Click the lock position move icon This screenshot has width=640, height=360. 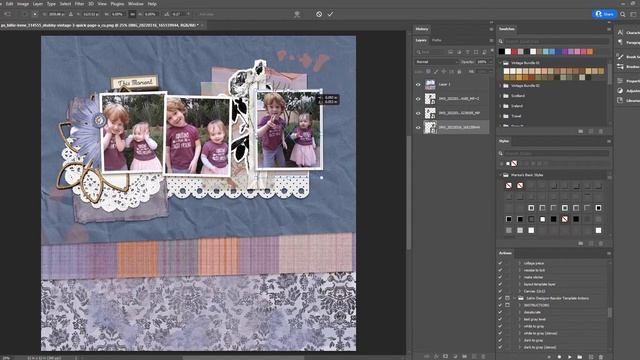pos(444,71)
